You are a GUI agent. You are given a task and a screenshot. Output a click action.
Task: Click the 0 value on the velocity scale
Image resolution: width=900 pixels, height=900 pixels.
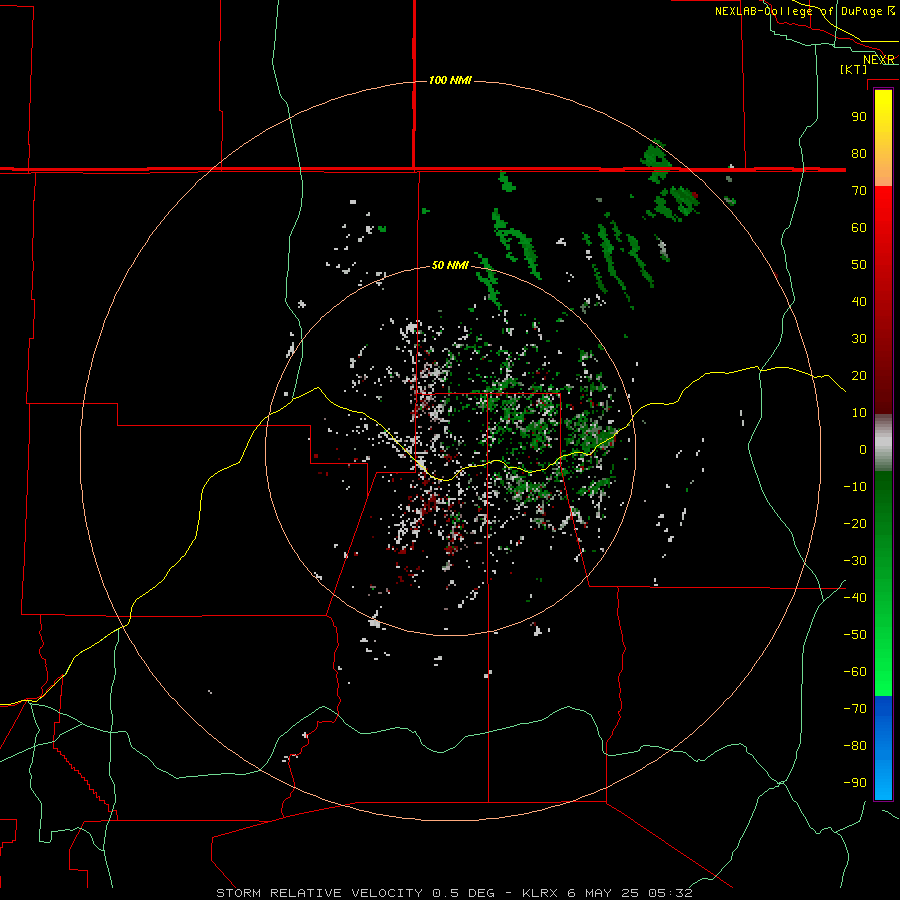(863, 450)
